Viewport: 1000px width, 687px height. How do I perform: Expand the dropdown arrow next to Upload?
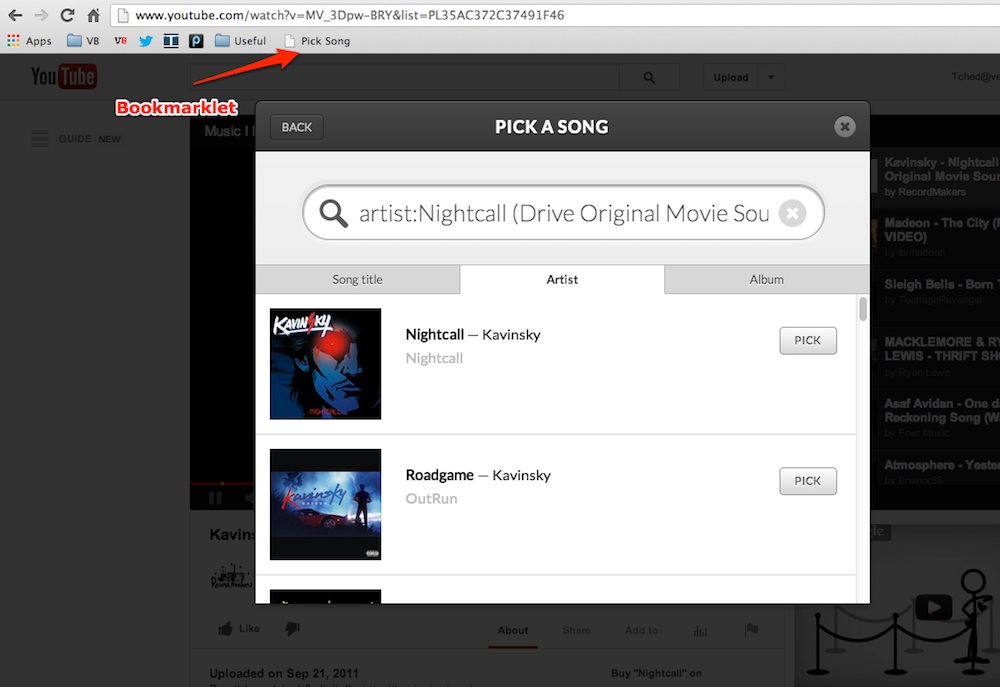coord(771,77)
